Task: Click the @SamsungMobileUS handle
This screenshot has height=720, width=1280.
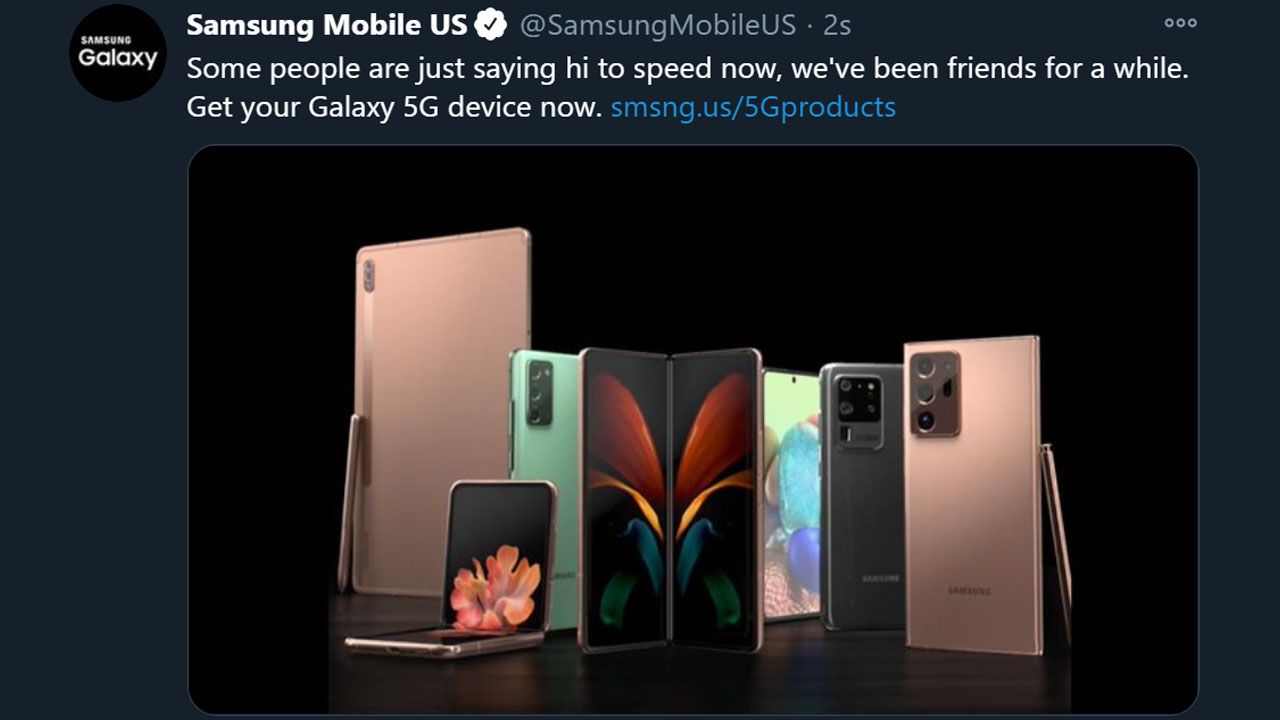Action: point(658,25)
